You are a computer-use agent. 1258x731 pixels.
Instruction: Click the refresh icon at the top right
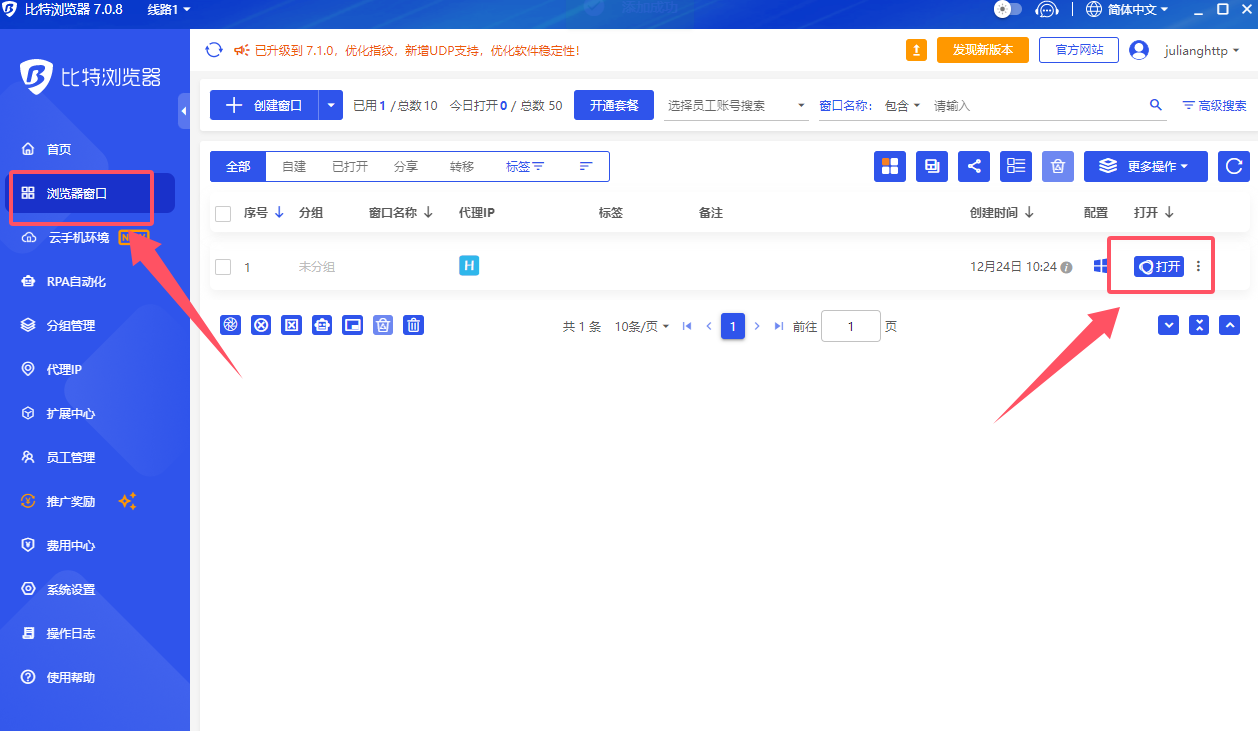coord(1233,166)
